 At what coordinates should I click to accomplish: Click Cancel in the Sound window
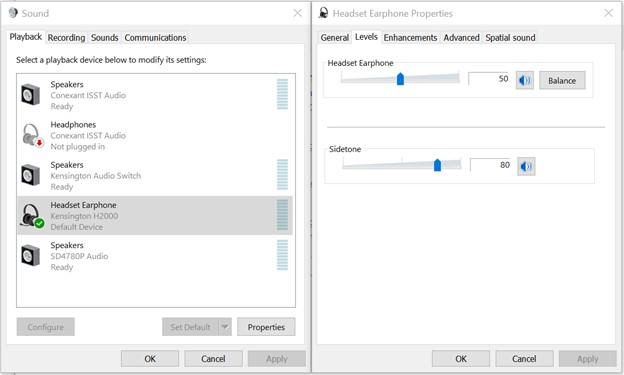pos(213,359)
